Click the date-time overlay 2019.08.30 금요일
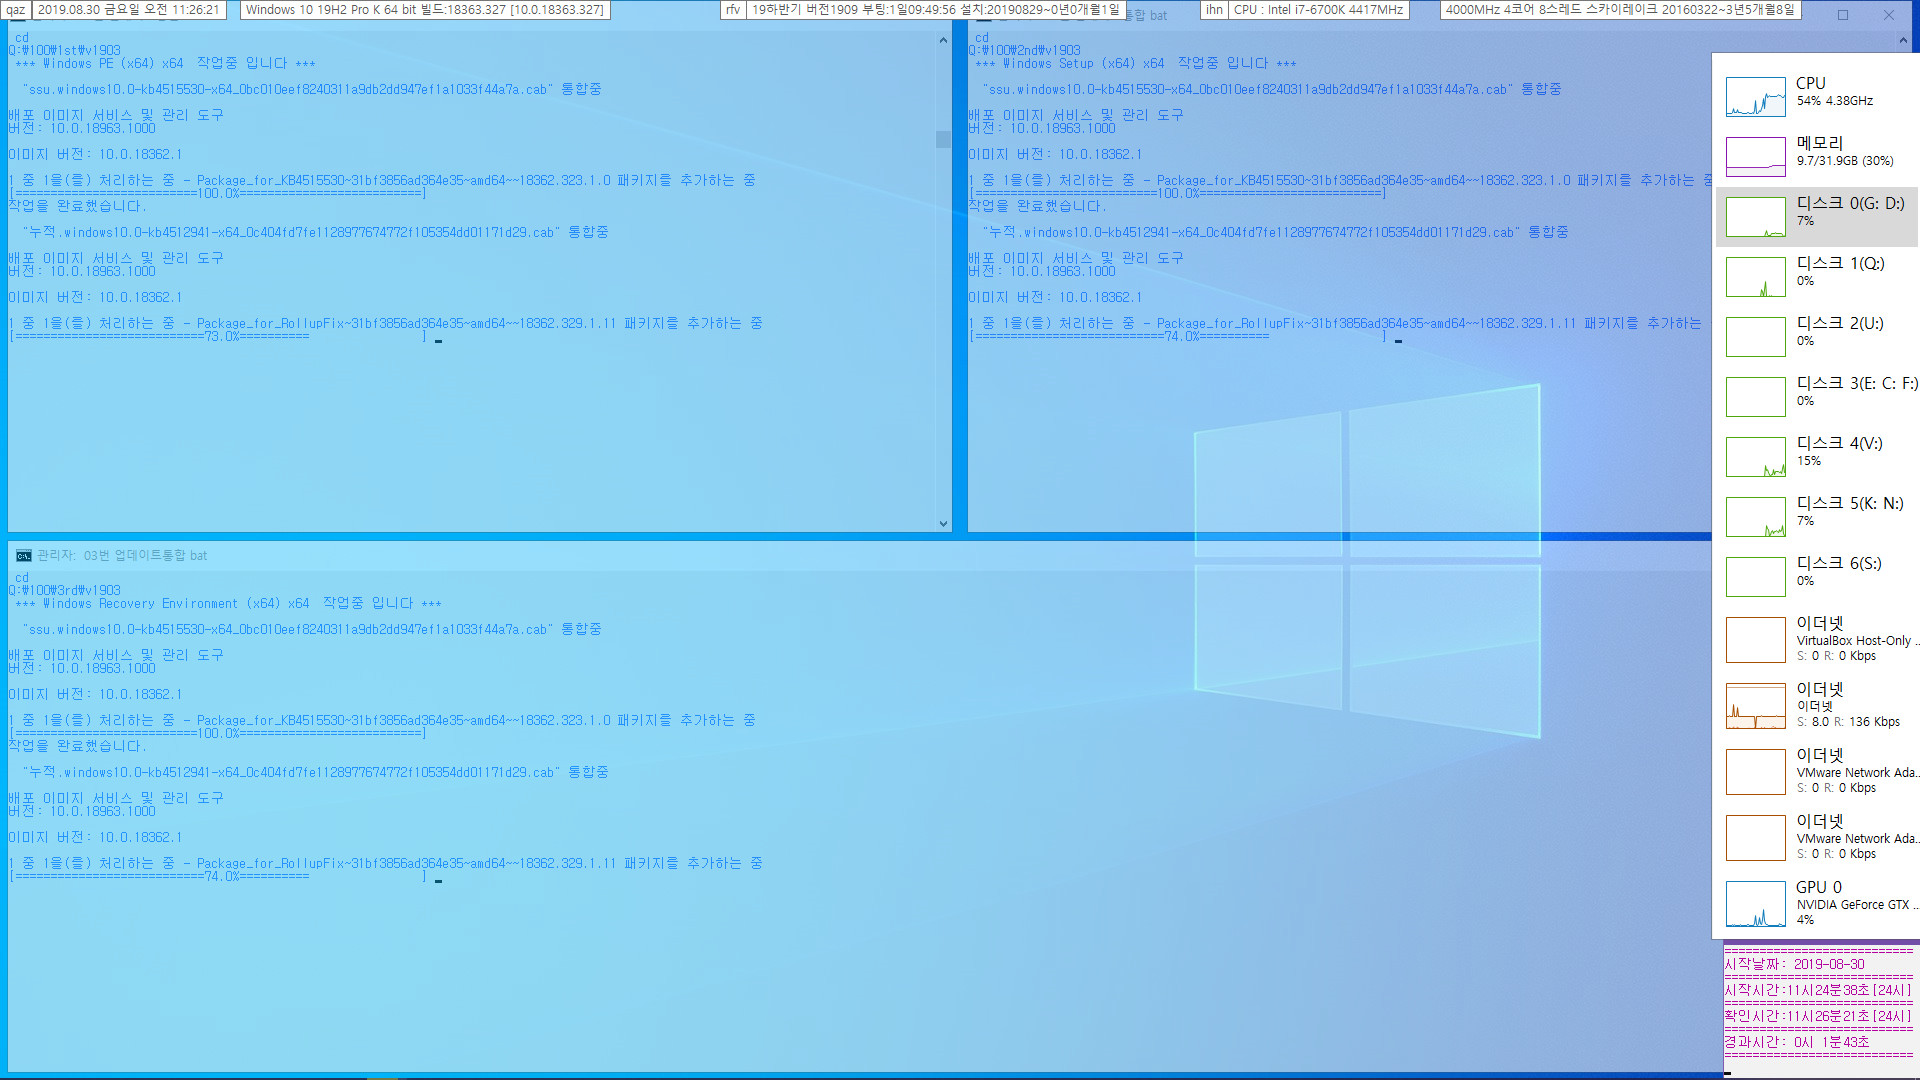This screenshot has height=1080, width=1920. [128, 10]
